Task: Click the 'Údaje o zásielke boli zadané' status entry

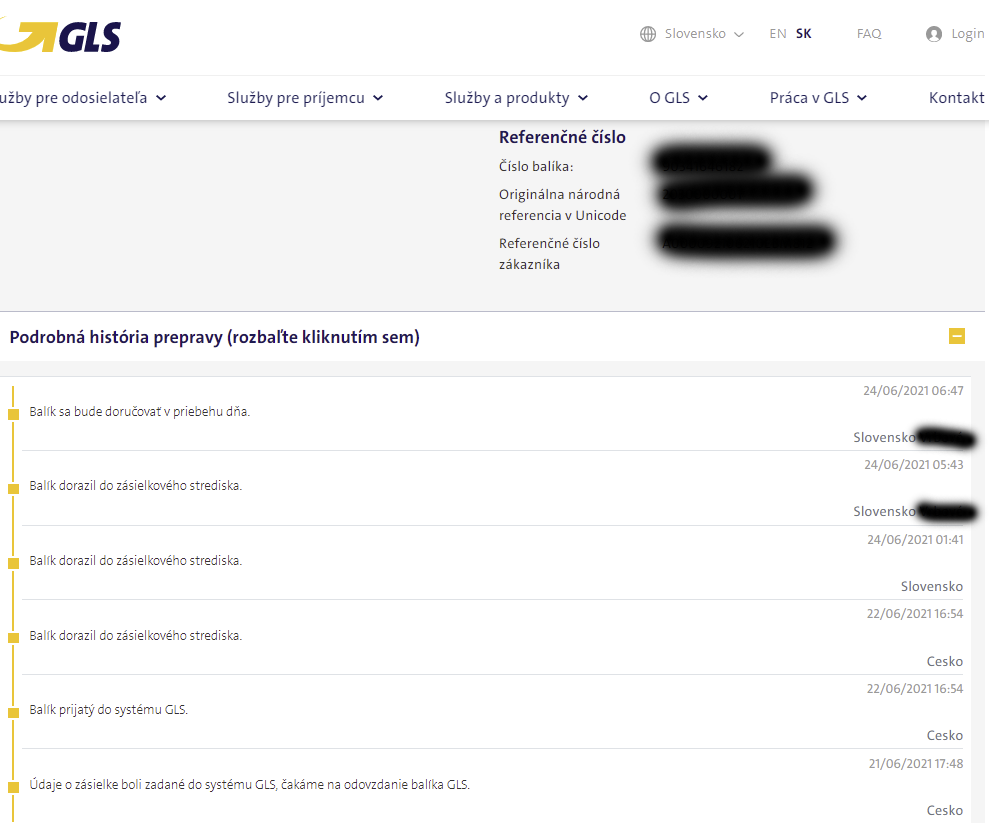Action: coord(250,784)
